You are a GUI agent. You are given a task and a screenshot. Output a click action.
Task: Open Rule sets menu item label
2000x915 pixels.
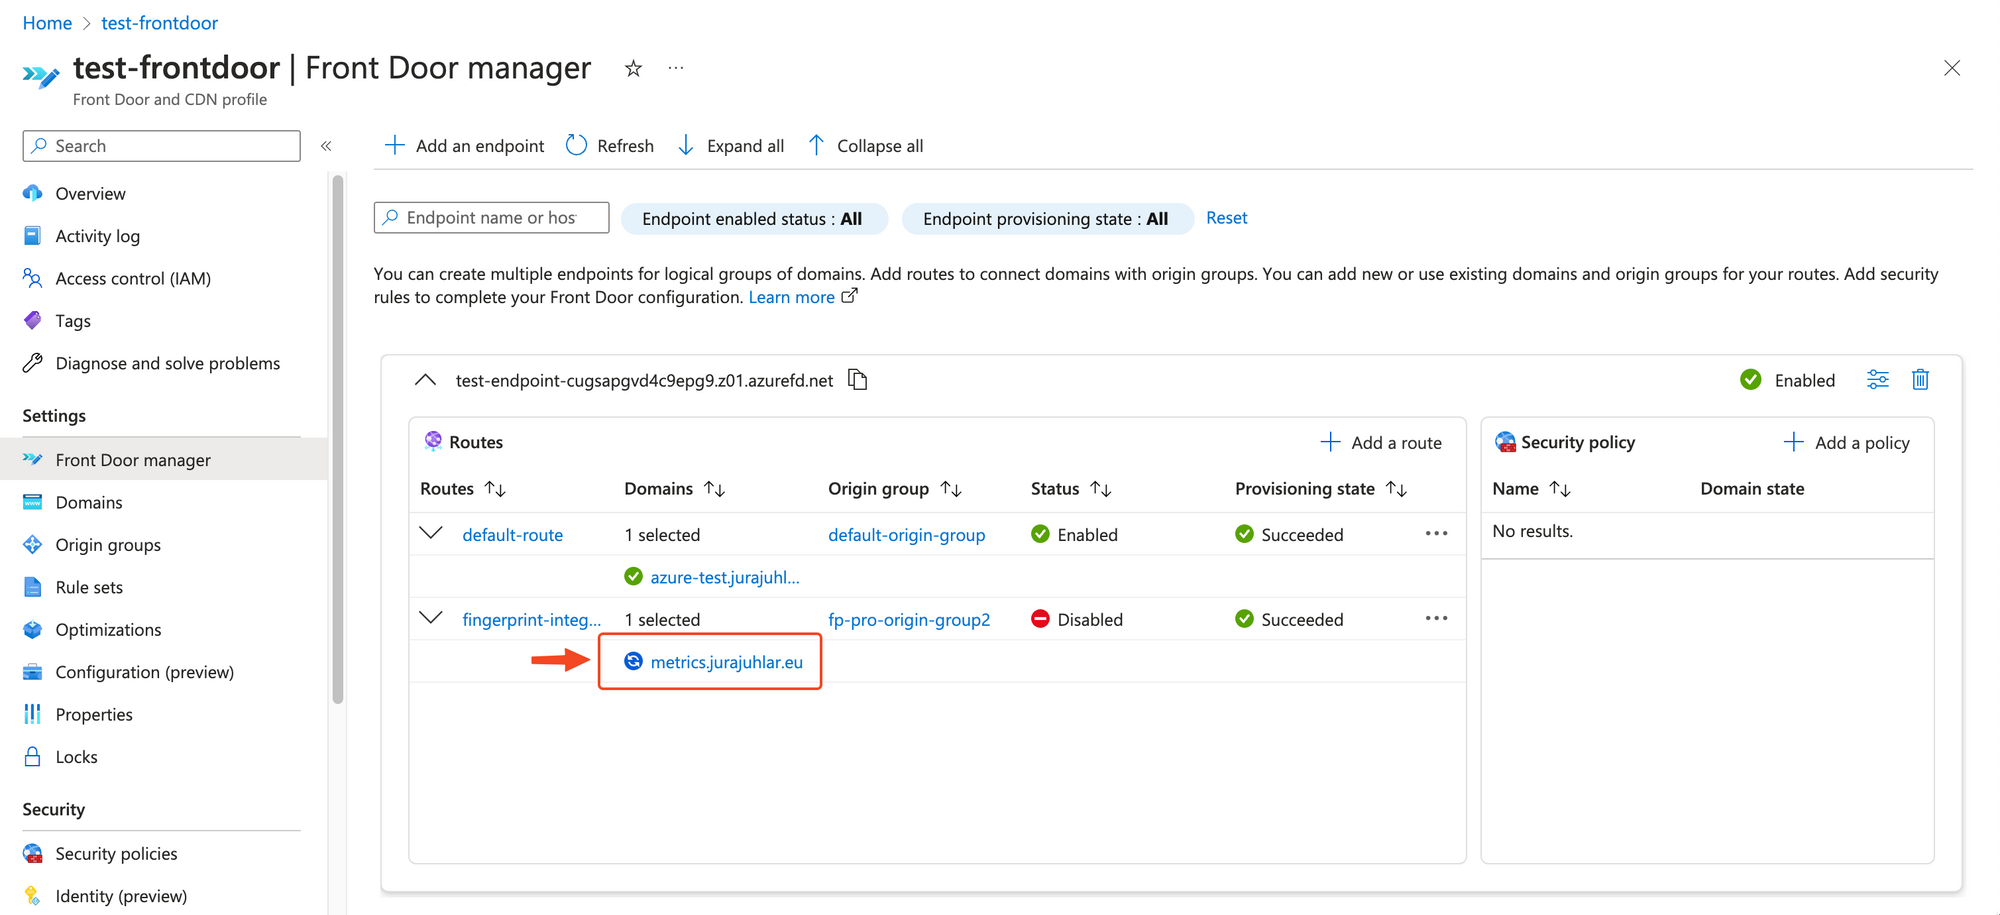pyautogui.click(x=89, y=587)
